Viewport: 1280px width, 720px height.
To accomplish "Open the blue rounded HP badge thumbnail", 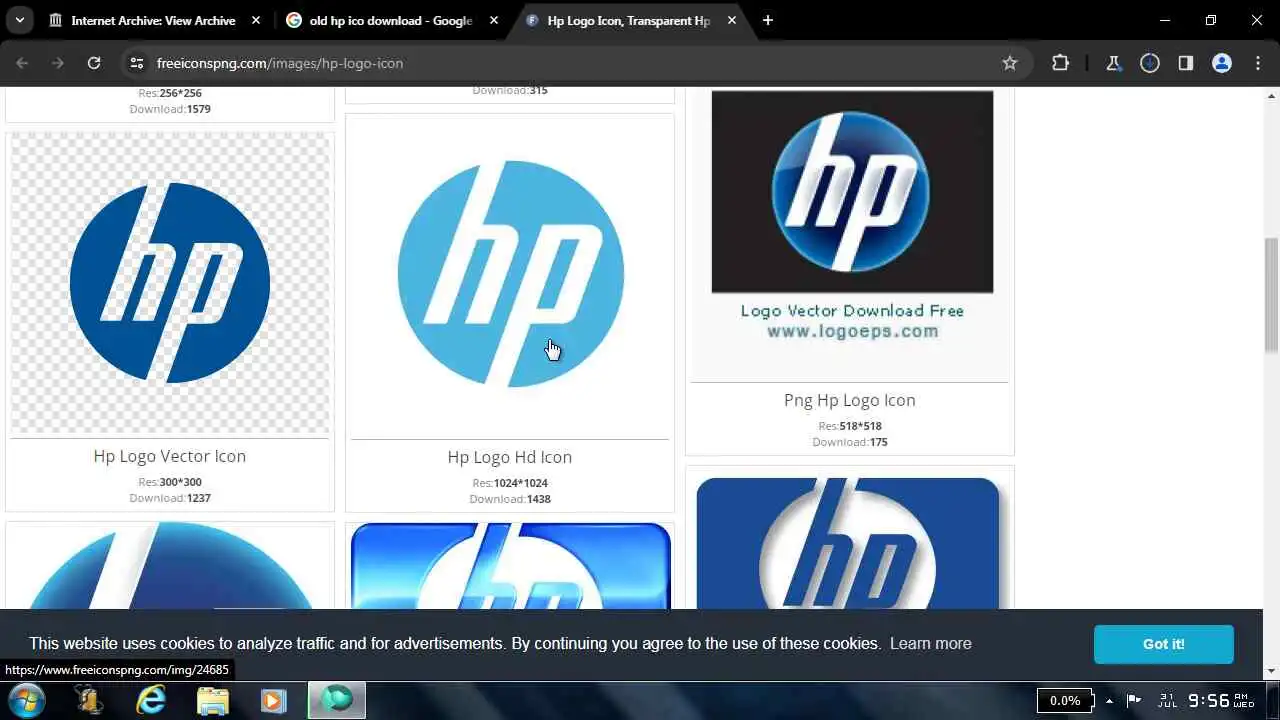I will [x=848, y=543].
